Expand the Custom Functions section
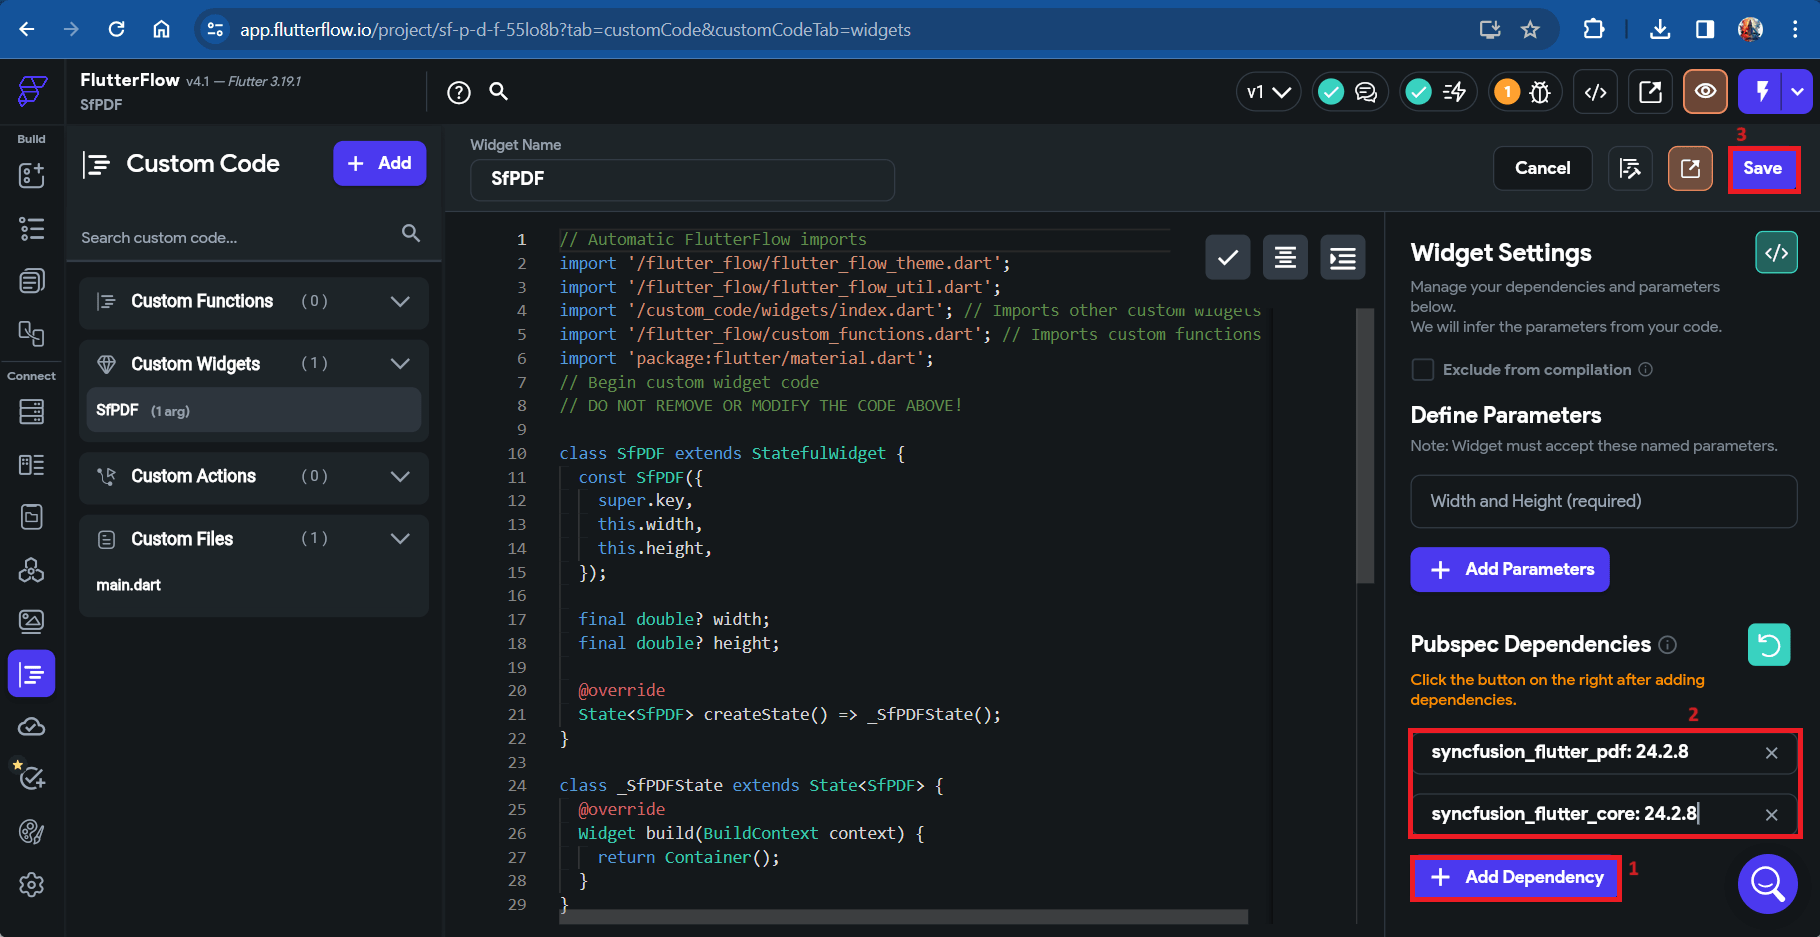 click(400, 302)
